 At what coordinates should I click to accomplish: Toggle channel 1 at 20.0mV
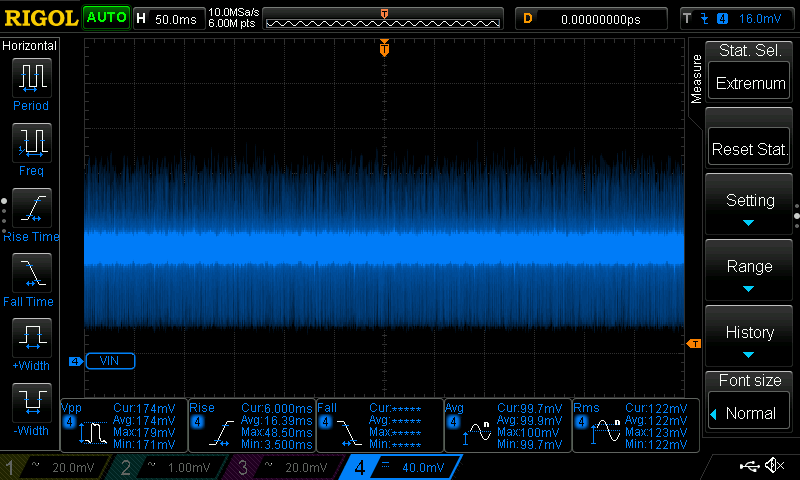(54, 467)
